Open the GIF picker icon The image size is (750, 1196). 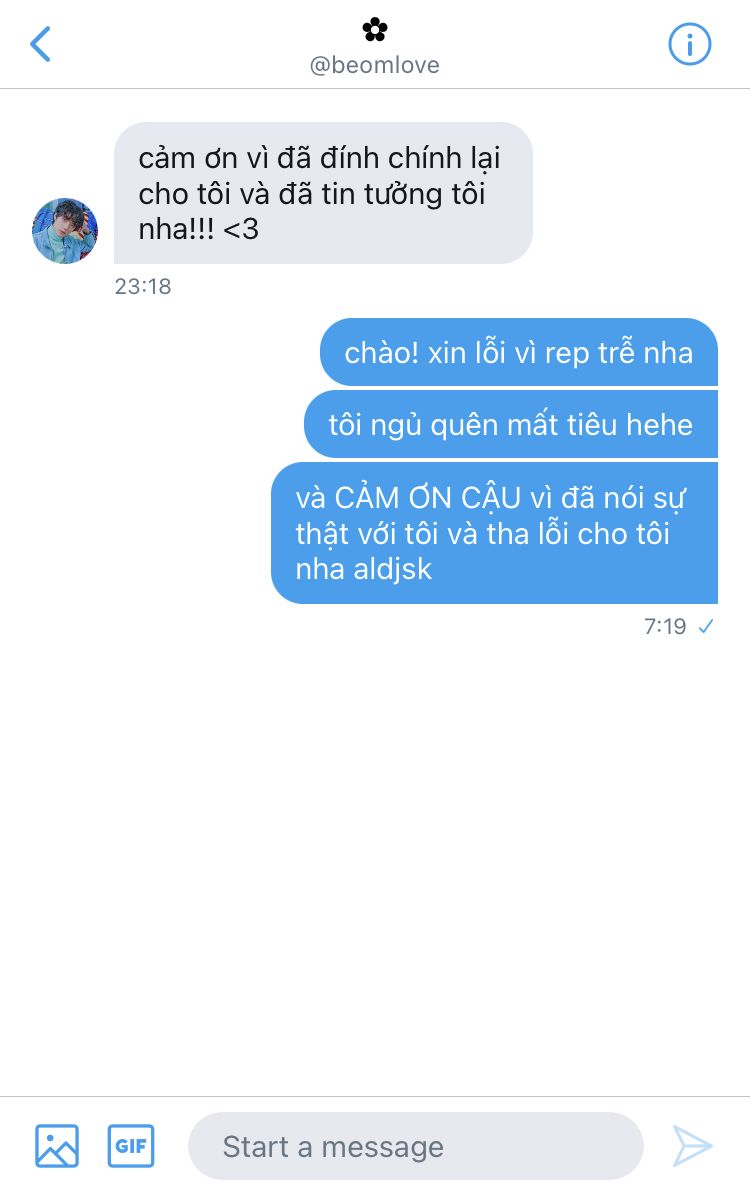coord(130,1146)
